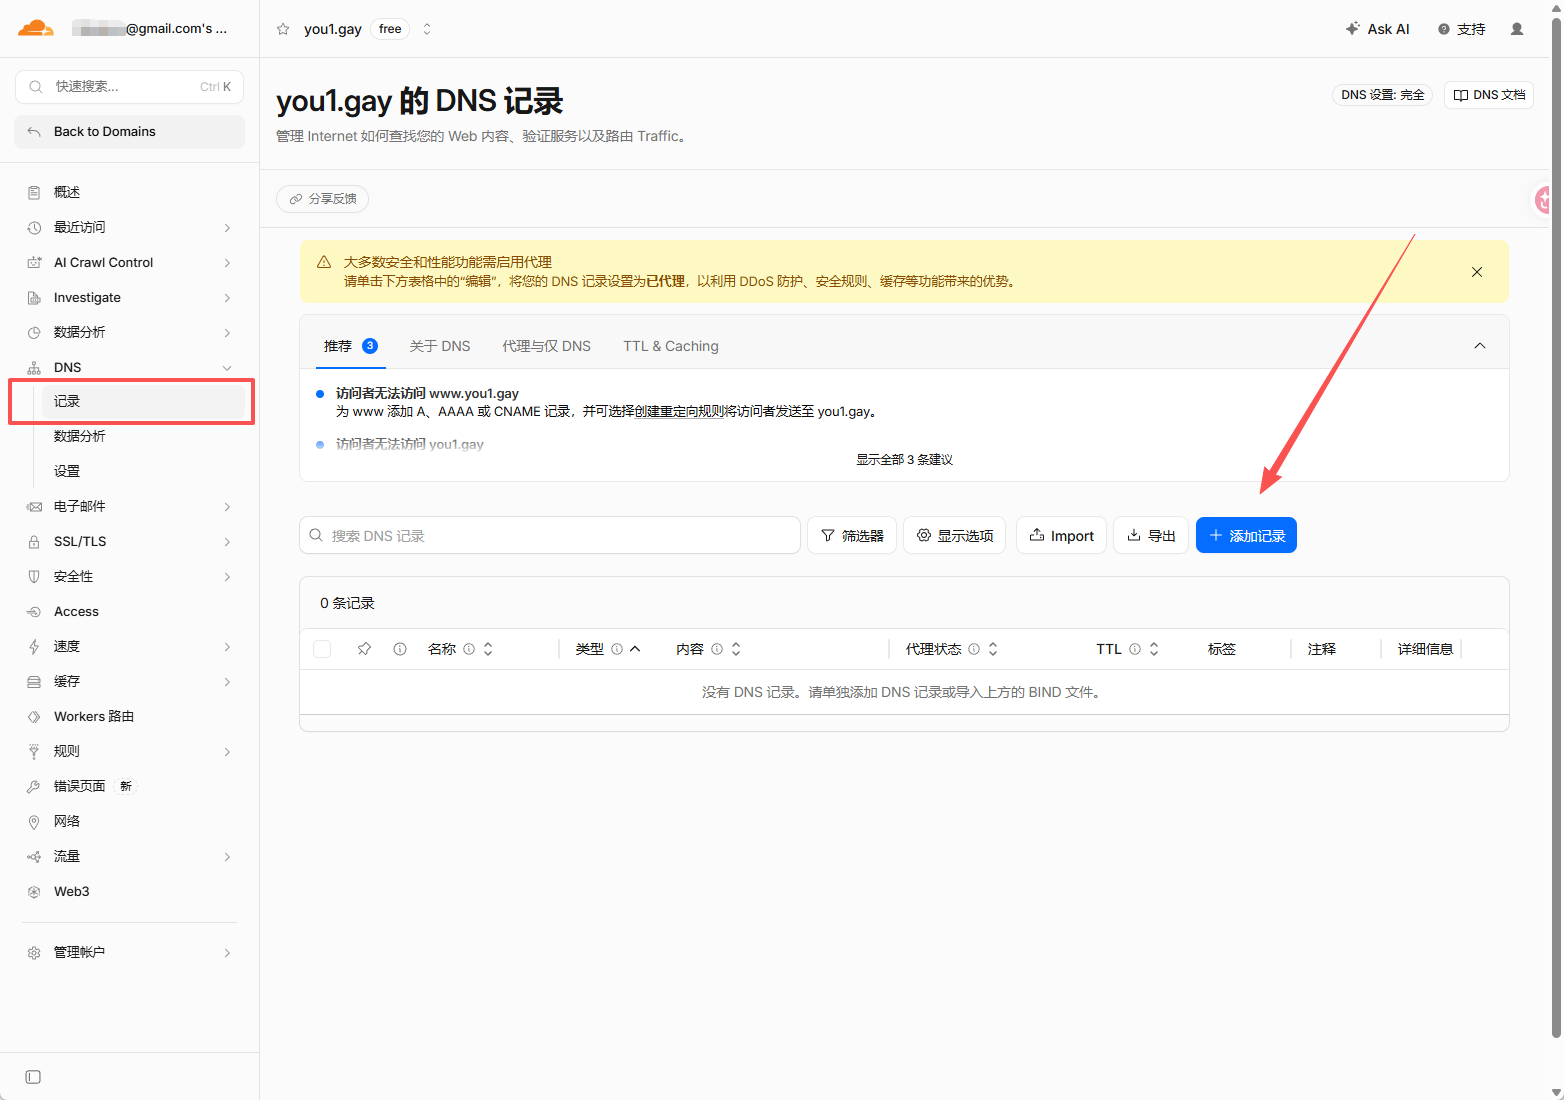Switch to the 关于 DNS tab

point(440,346)
